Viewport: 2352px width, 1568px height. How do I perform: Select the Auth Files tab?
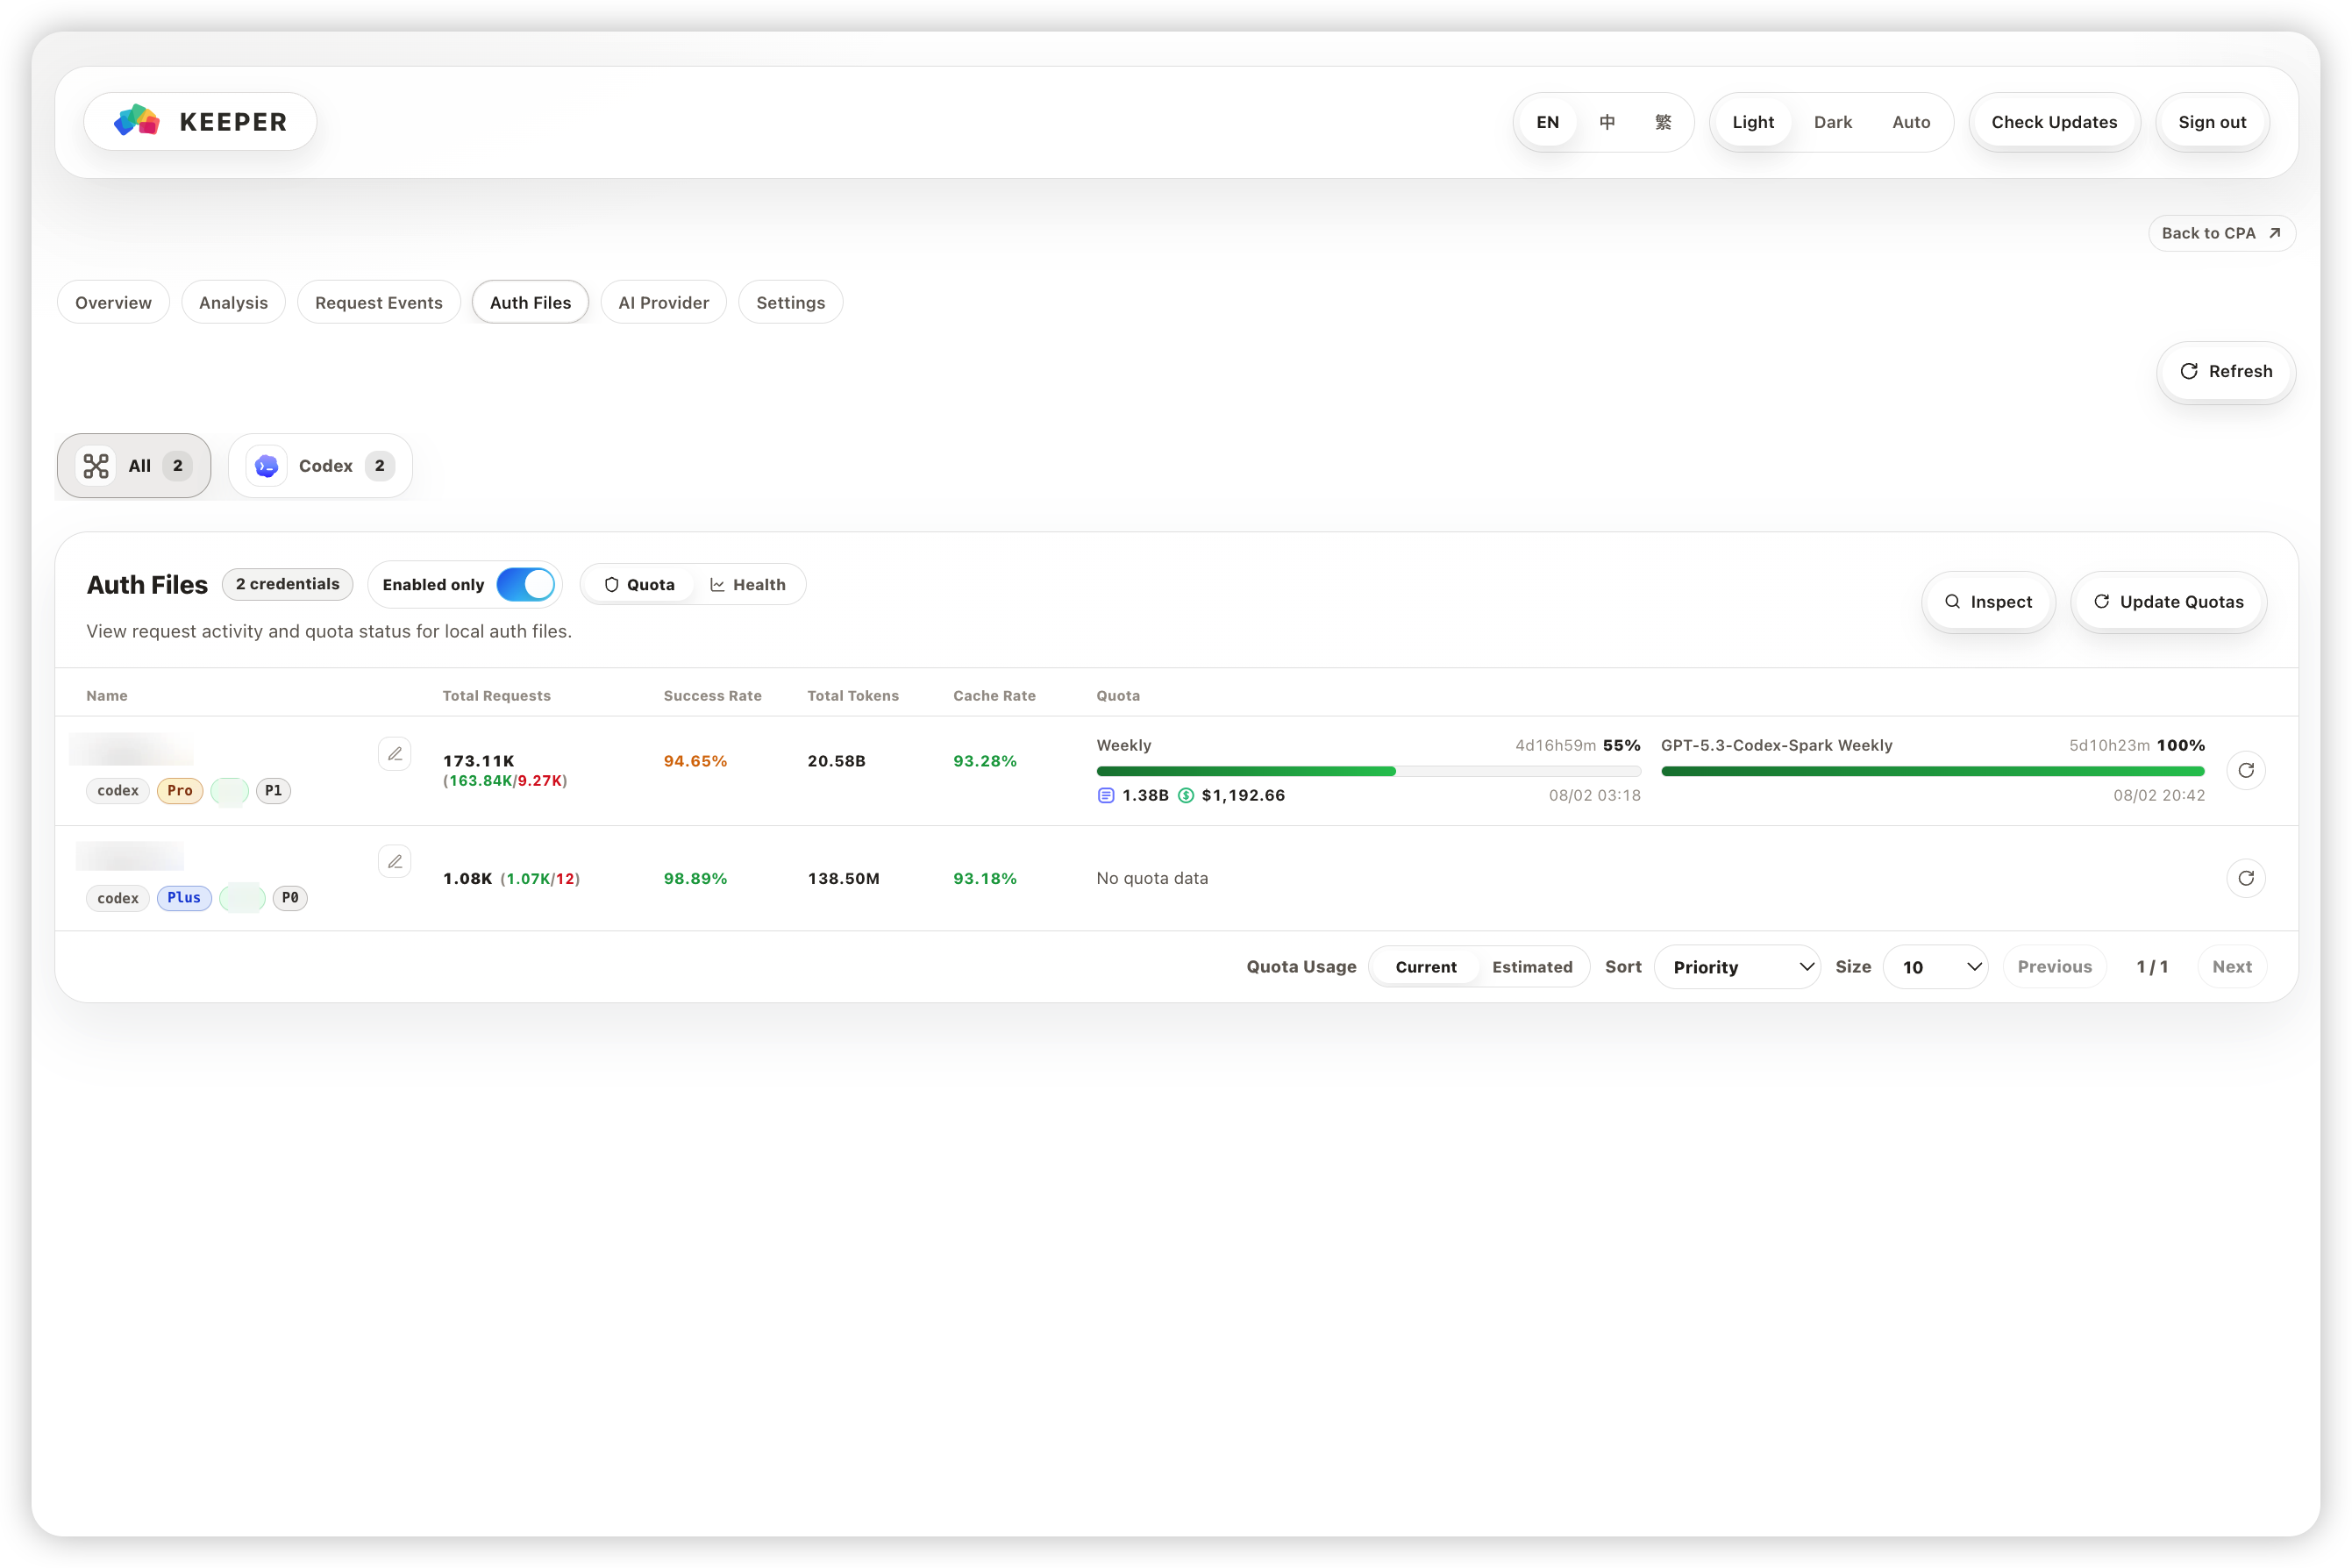tap(530, 302)
